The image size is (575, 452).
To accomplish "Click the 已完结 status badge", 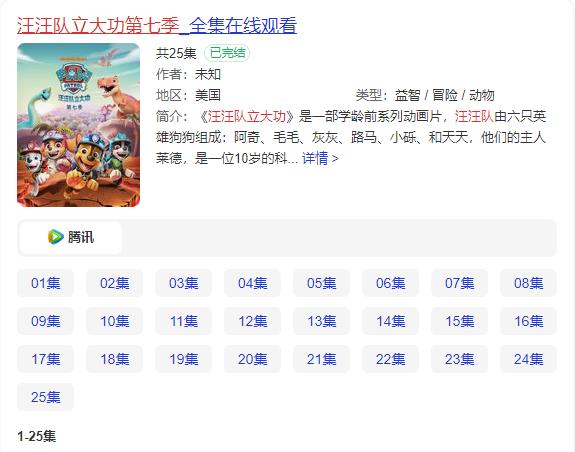I will (x=227, y=53).
